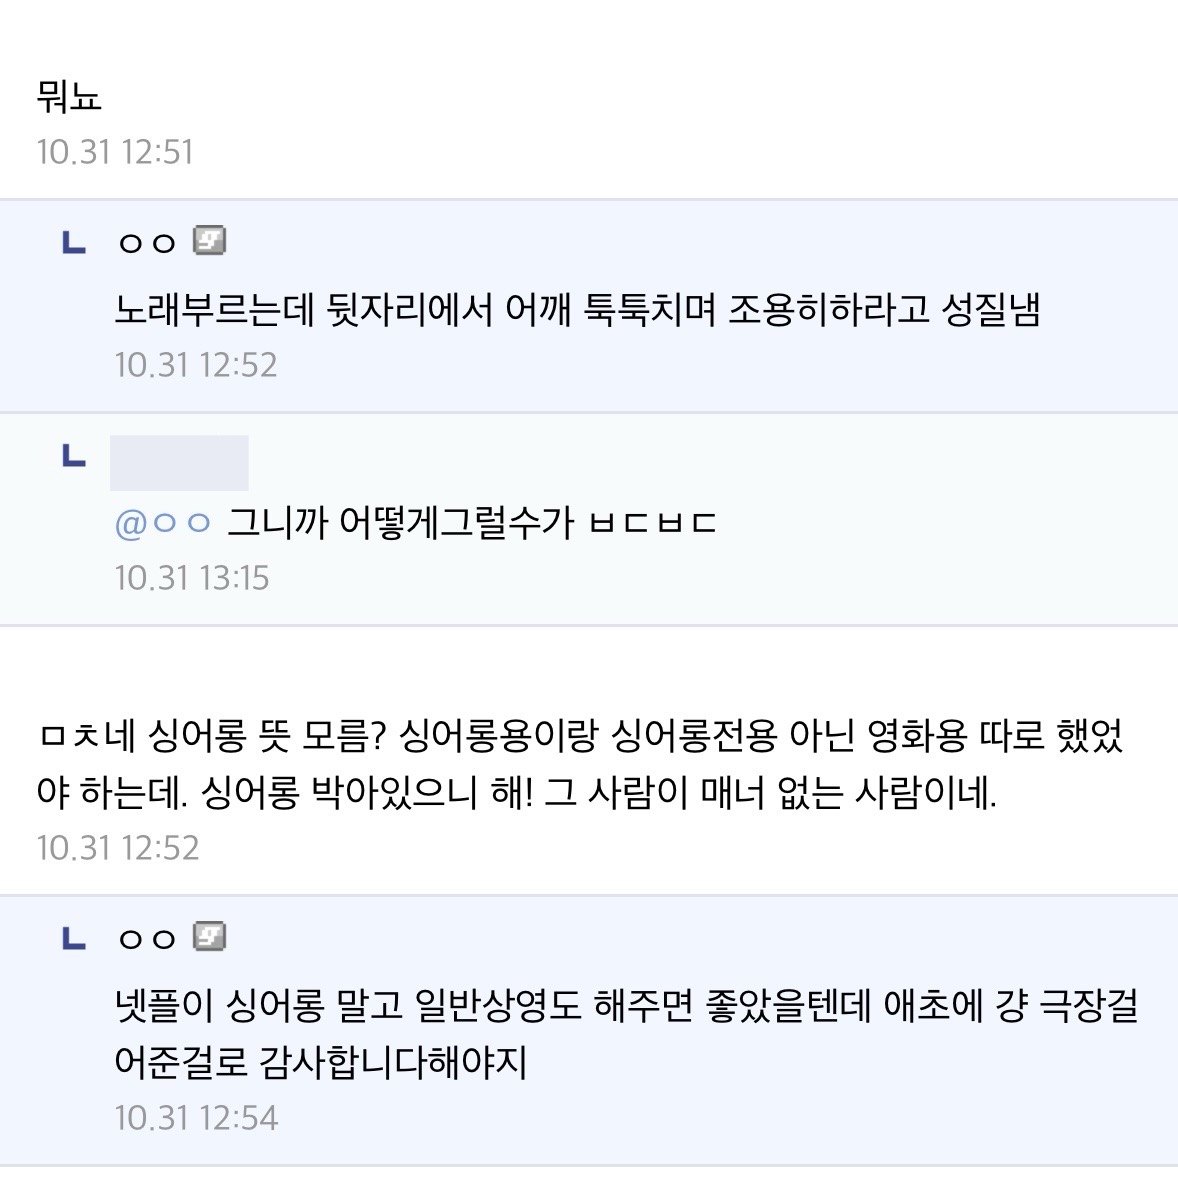Click the 12:52 timestamp under the ㅁㅊ네 comment

point(118,848)
